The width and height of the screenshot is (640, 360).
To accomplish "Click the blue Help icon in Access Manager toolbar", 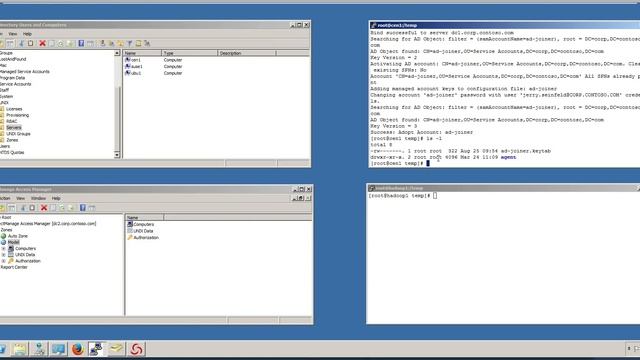I will (x=82, y=208).
